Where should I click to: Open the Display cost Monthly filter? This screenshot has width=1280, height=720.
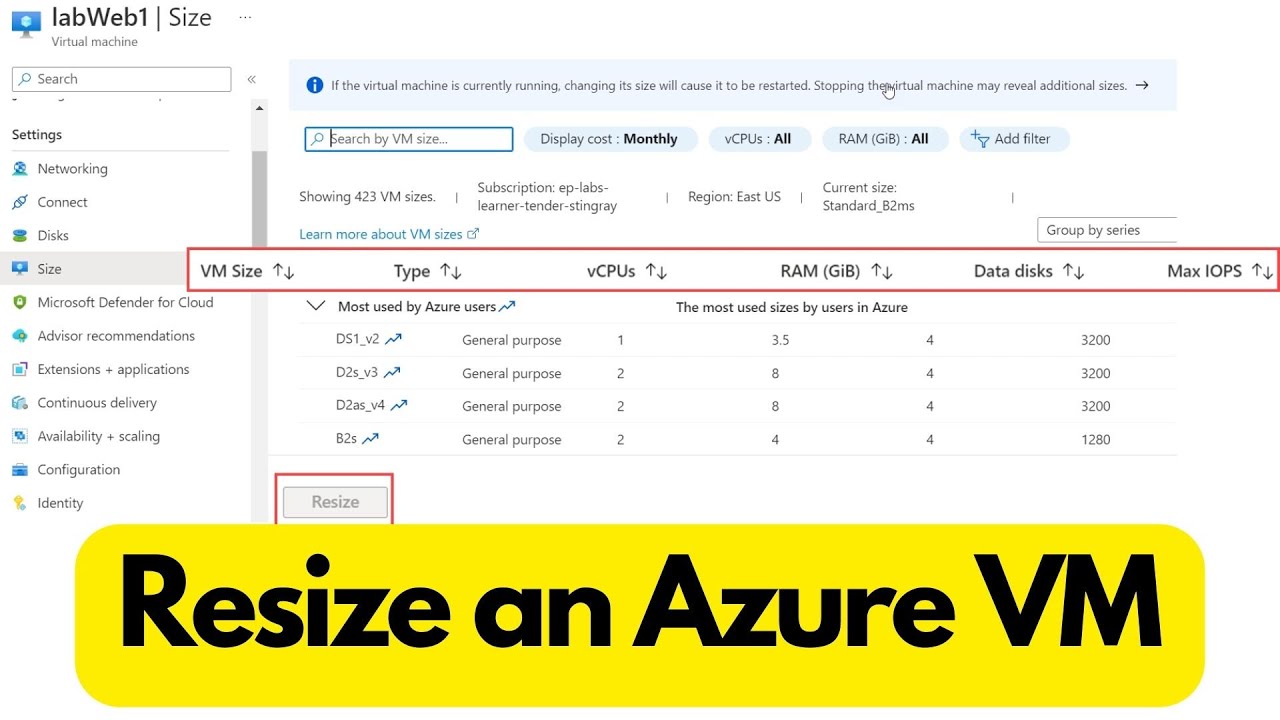pos(609,139)
